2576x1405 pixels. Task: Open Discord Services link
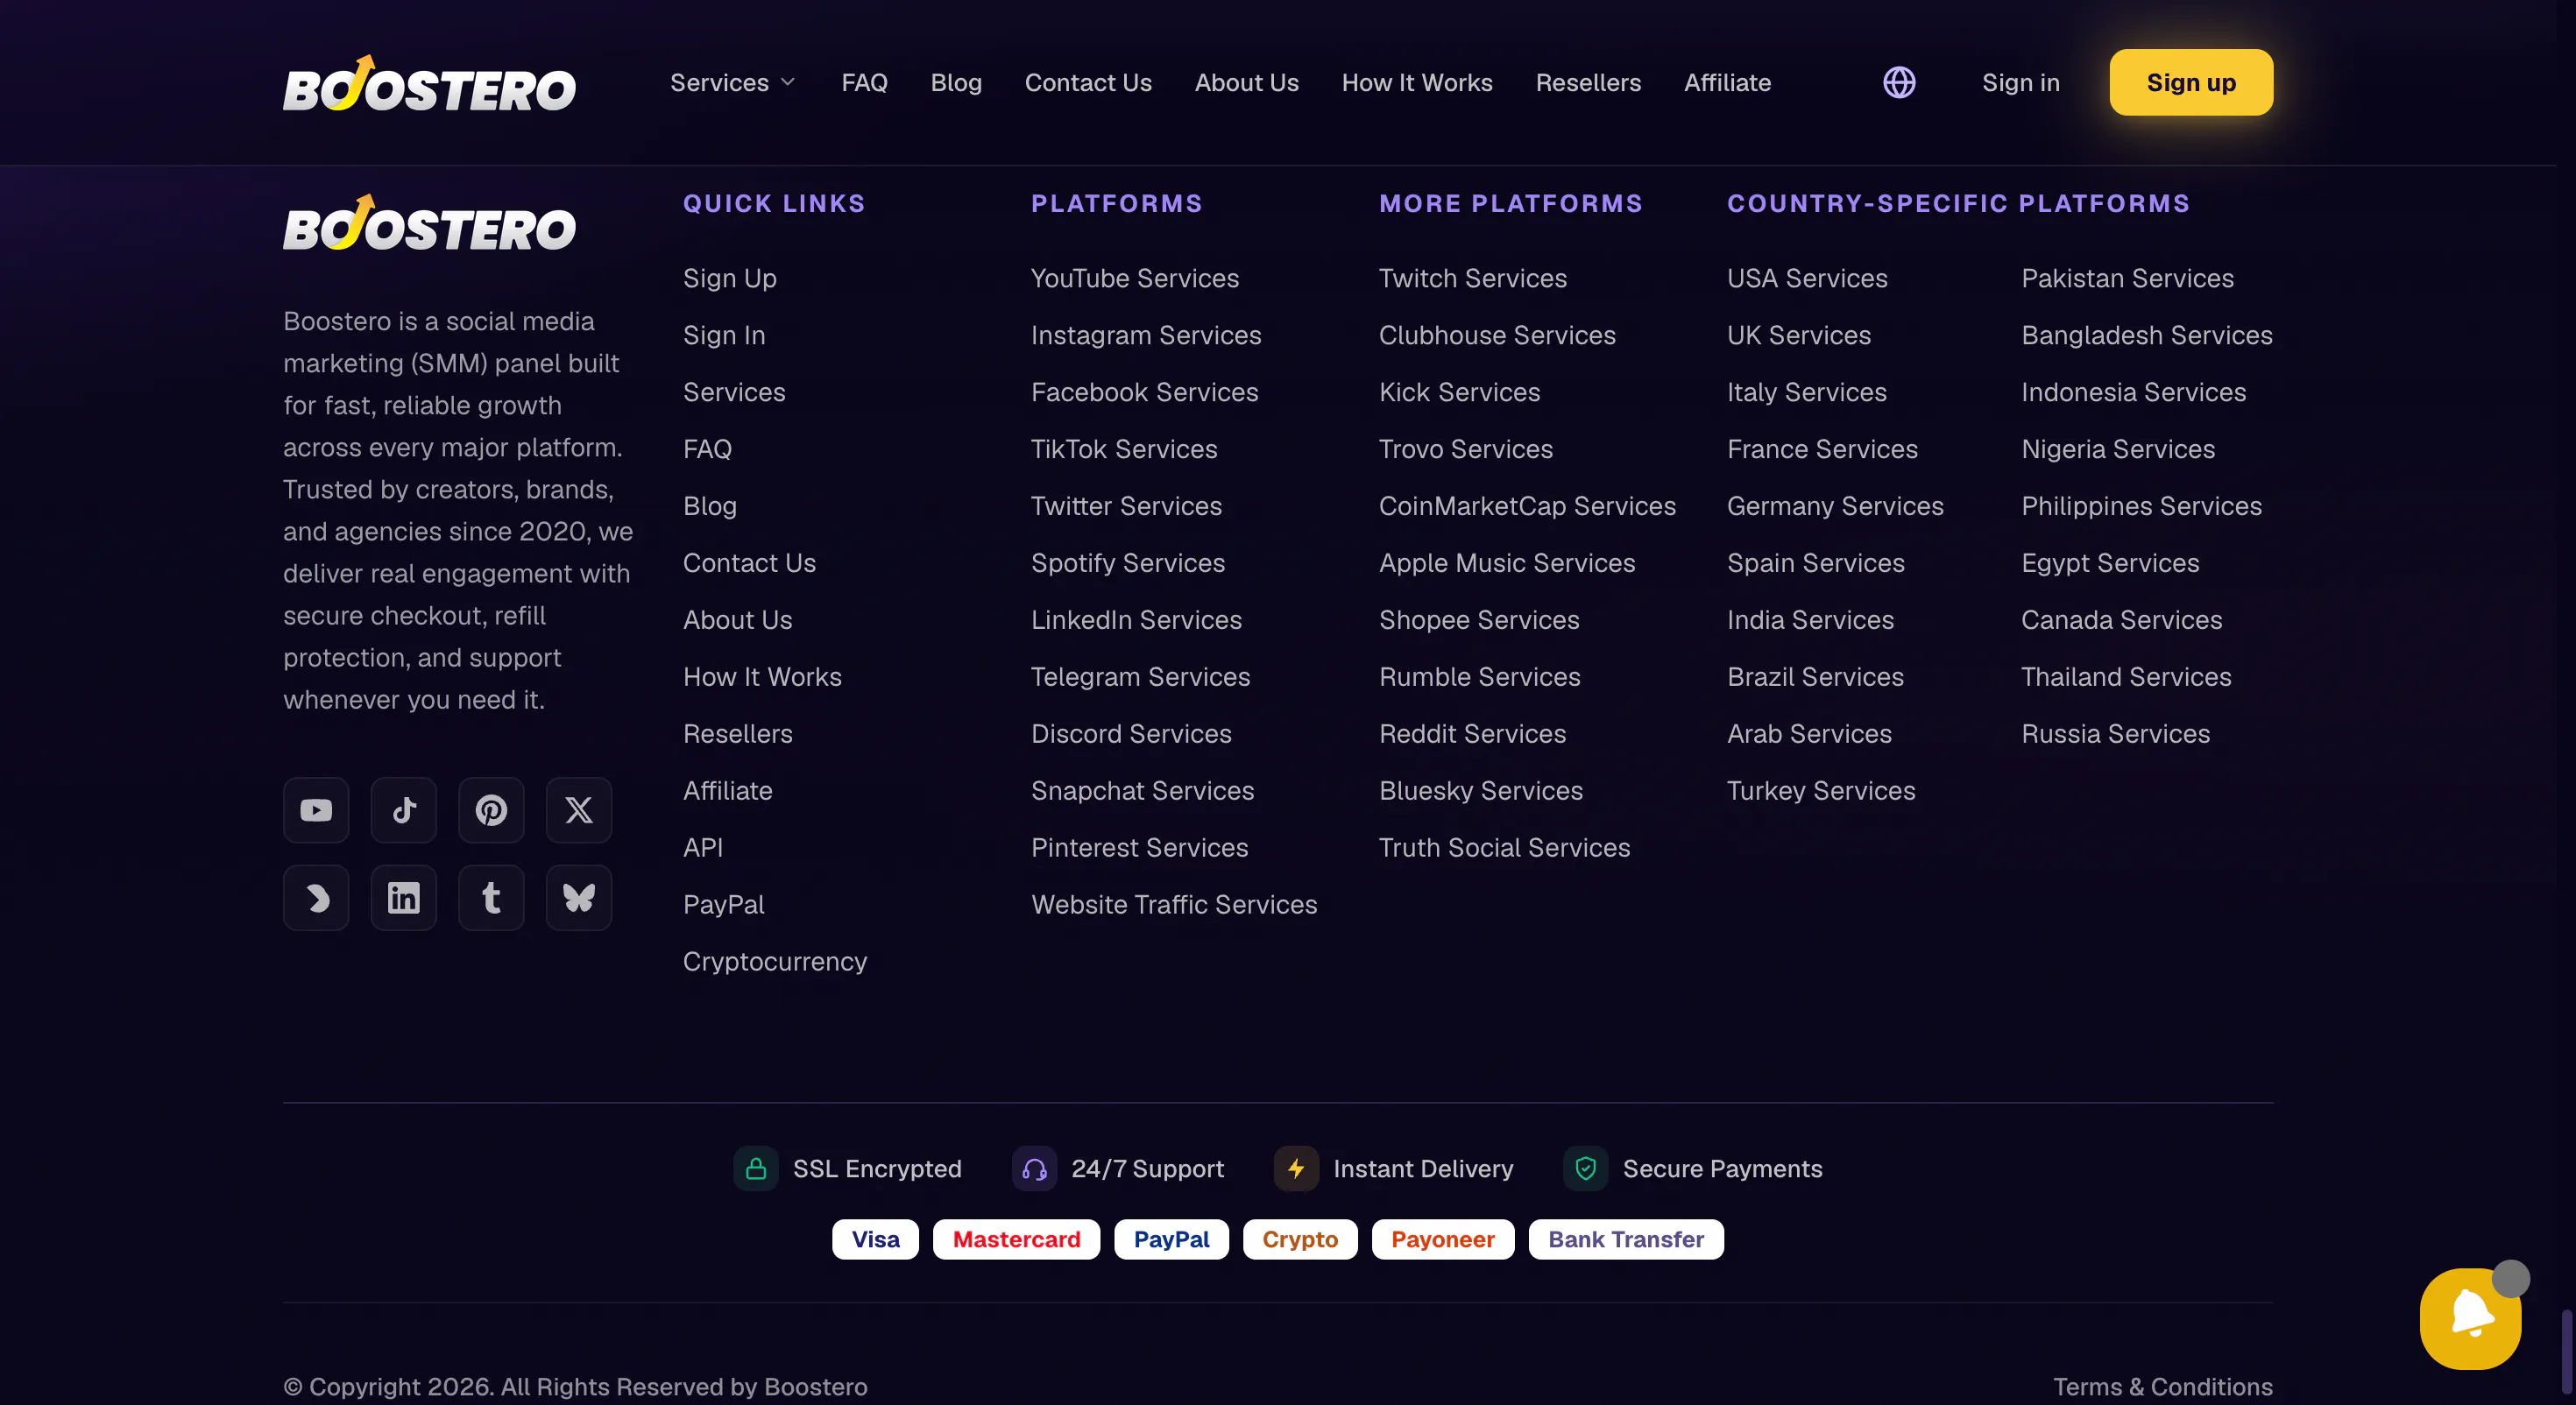coord(1131,734)
